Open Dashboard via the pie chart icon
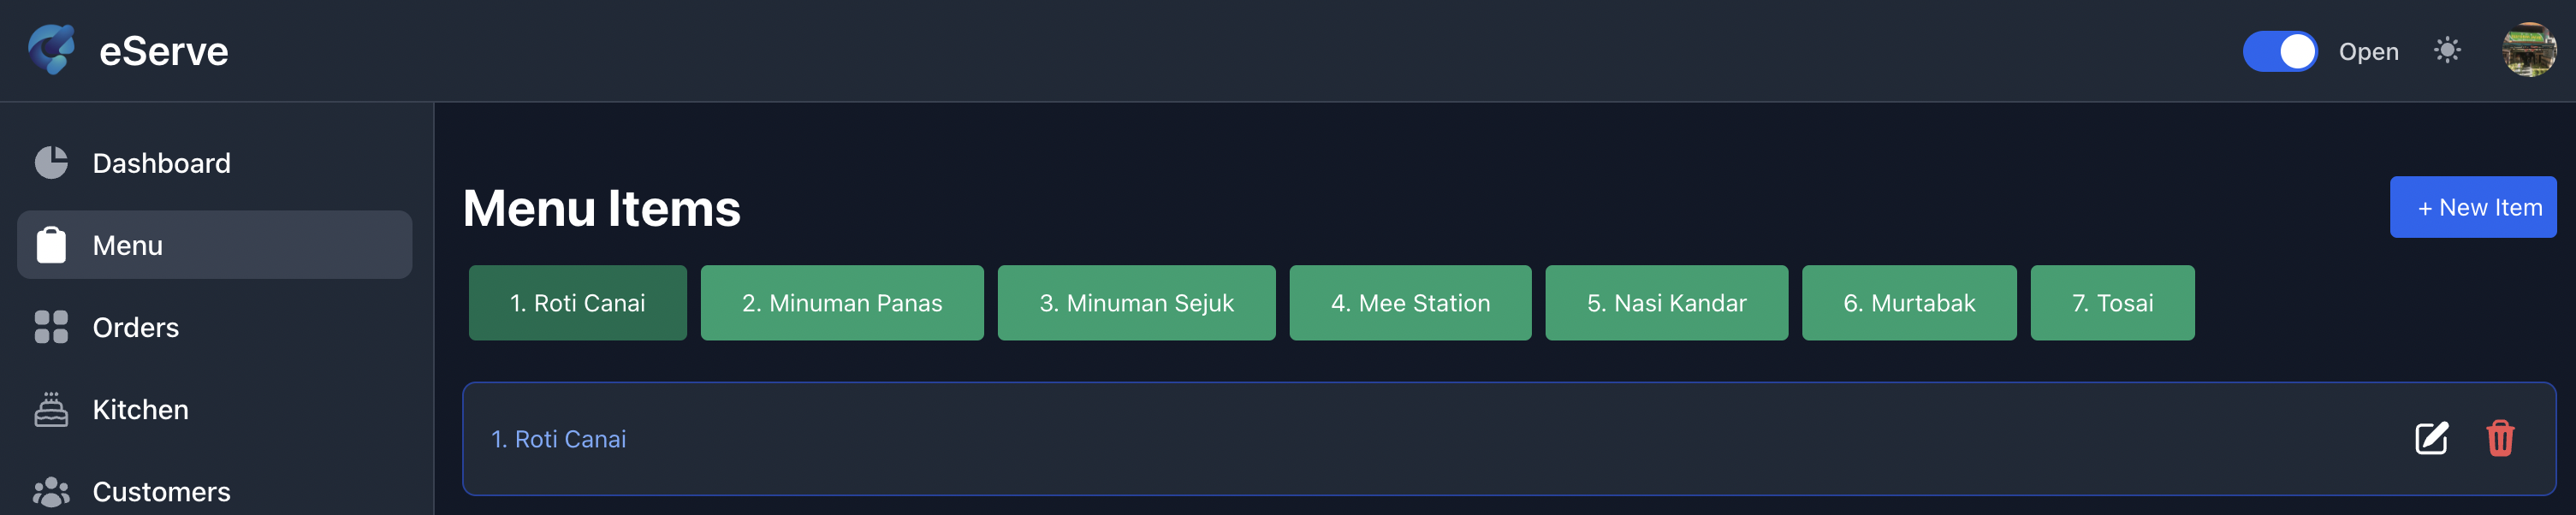2576x515 pixels. pos(51,162)
